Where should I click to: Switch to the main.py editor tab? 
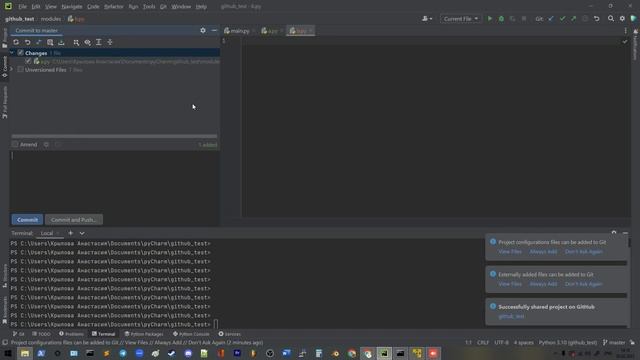point(240,31)
